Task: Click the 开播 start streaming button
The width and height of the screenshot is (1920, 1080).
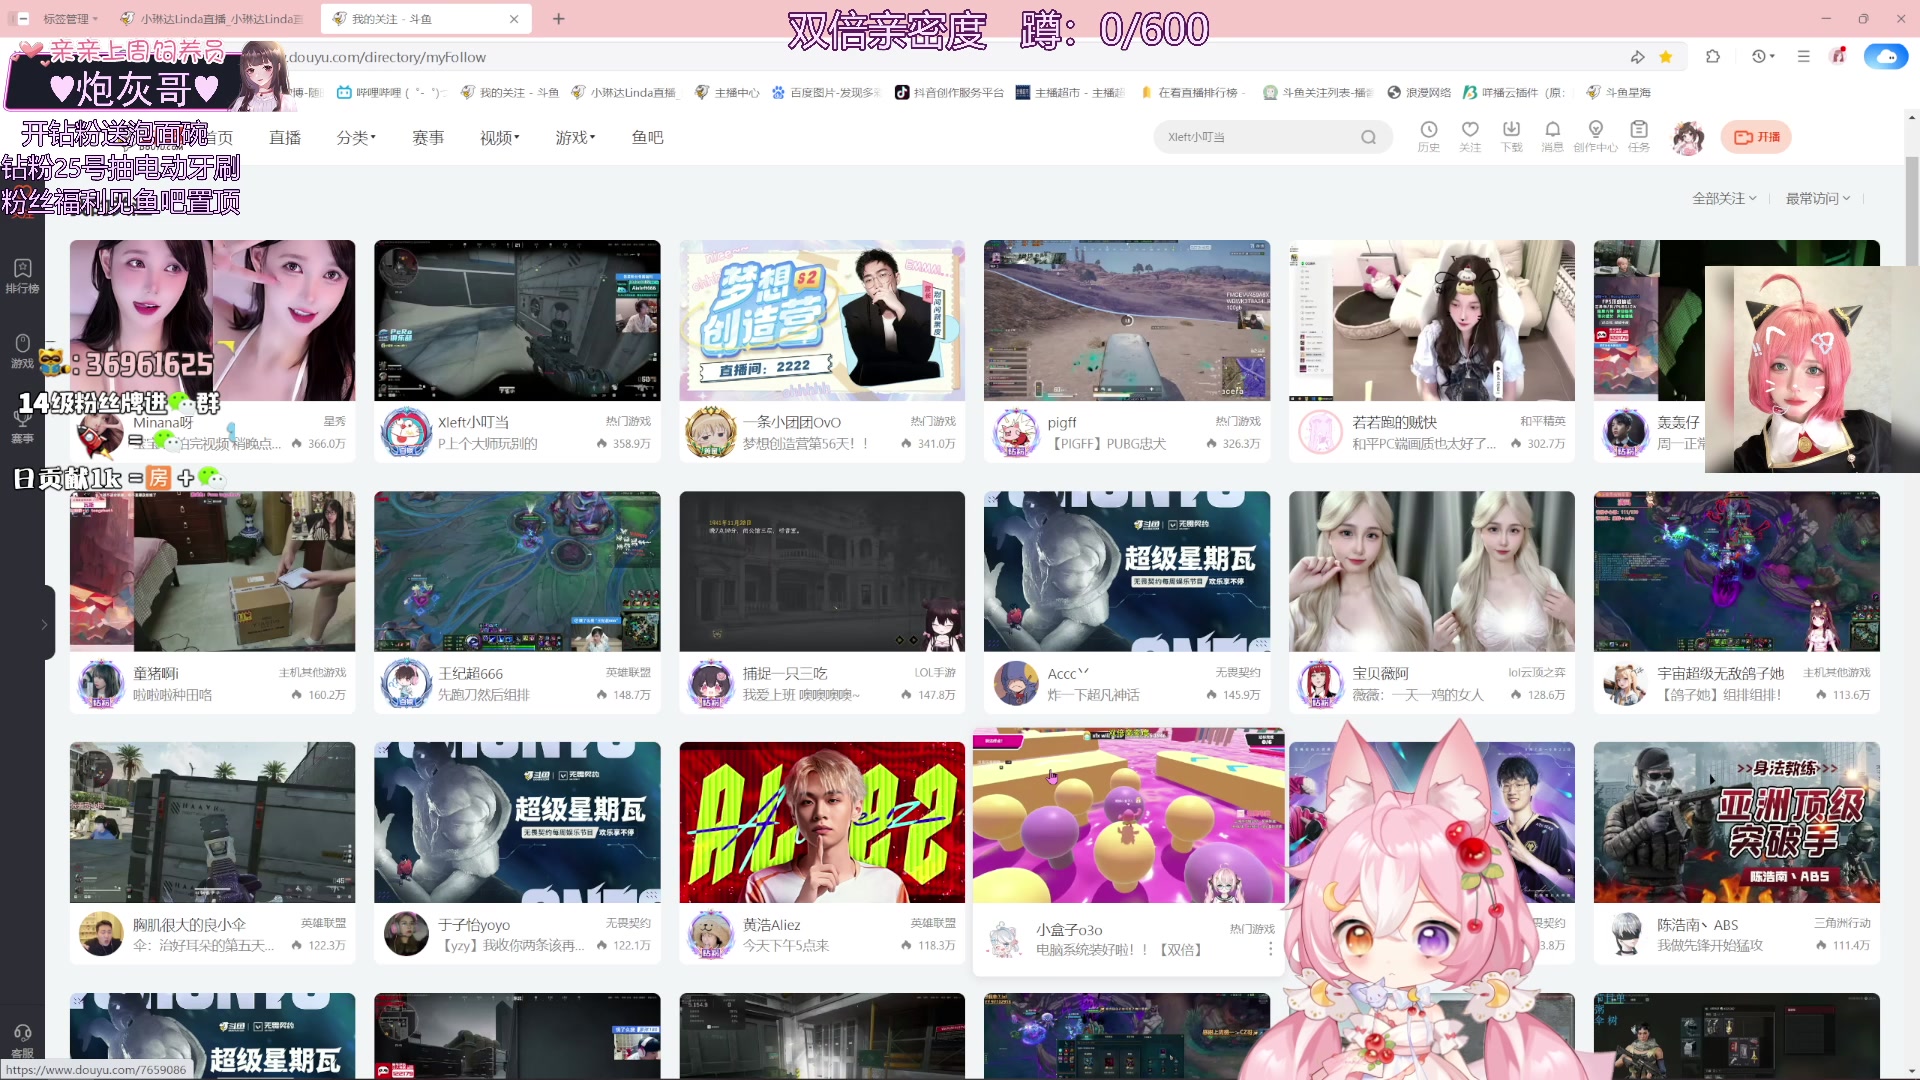Action: tap(1756, 137)
